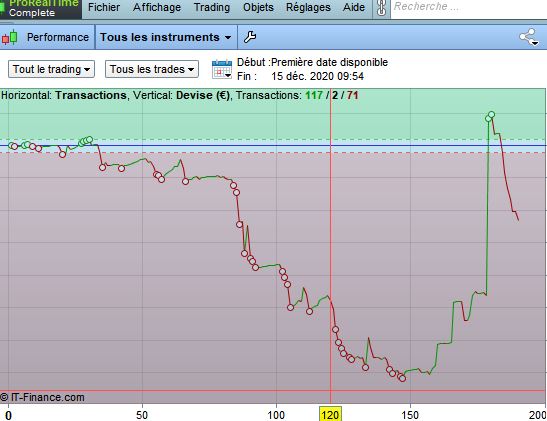Screen dimensions: 547x421
Task: Open the Affichage menu
Action: click(x=157, y=7)
